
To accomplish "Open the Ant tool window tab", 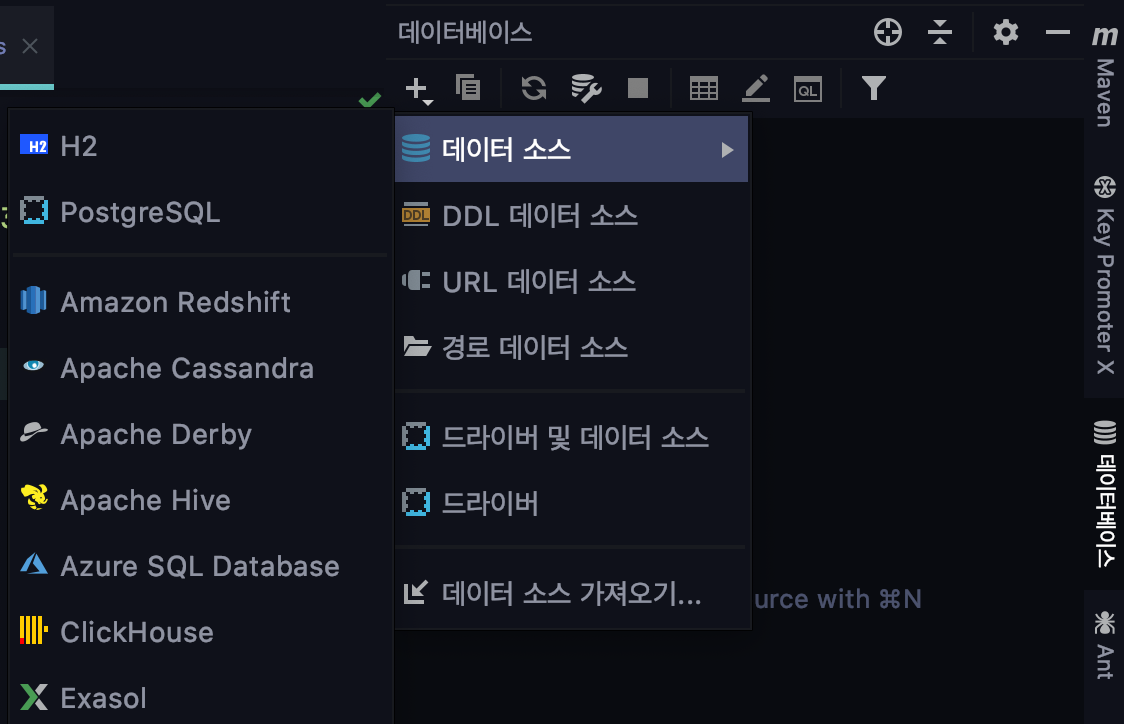I will [x=1105, y=644].
